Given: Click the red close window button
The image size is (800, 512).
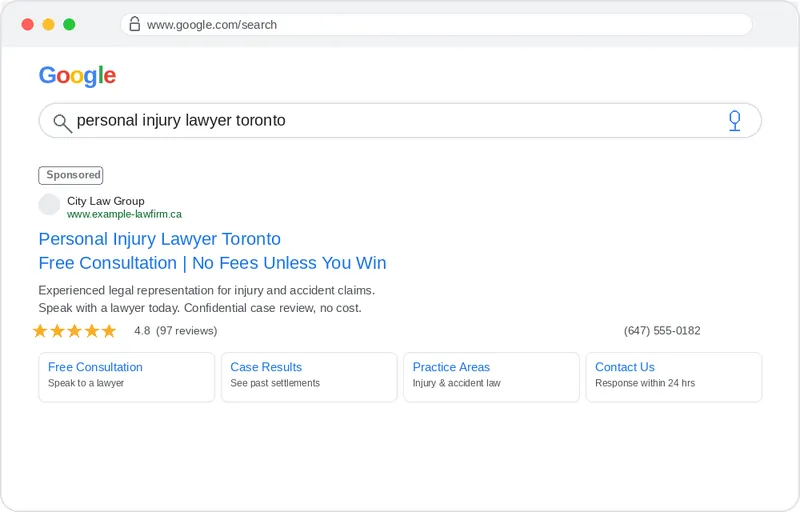Looking at the screenshot, I should [x=28, y=24].
